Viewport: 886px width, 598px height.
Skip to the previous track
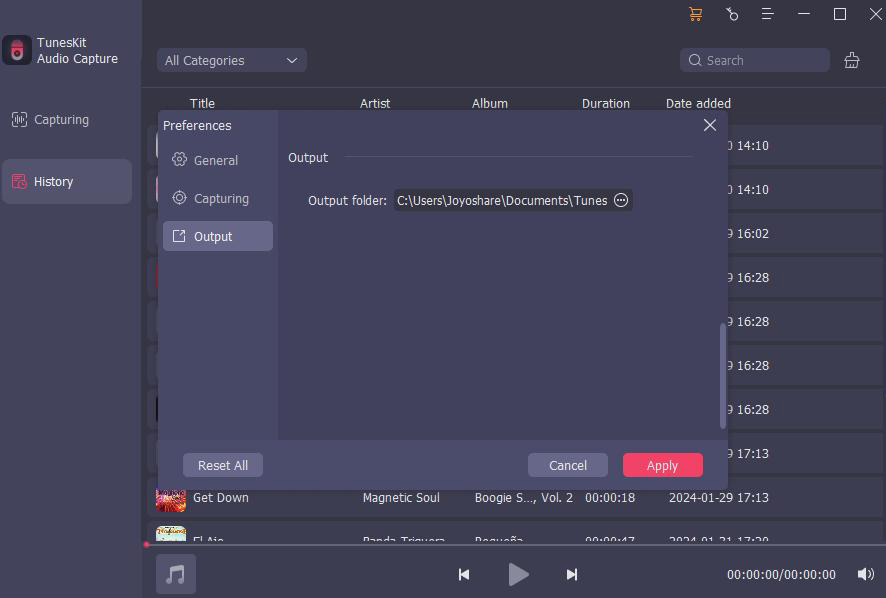[x=464, y=575]
